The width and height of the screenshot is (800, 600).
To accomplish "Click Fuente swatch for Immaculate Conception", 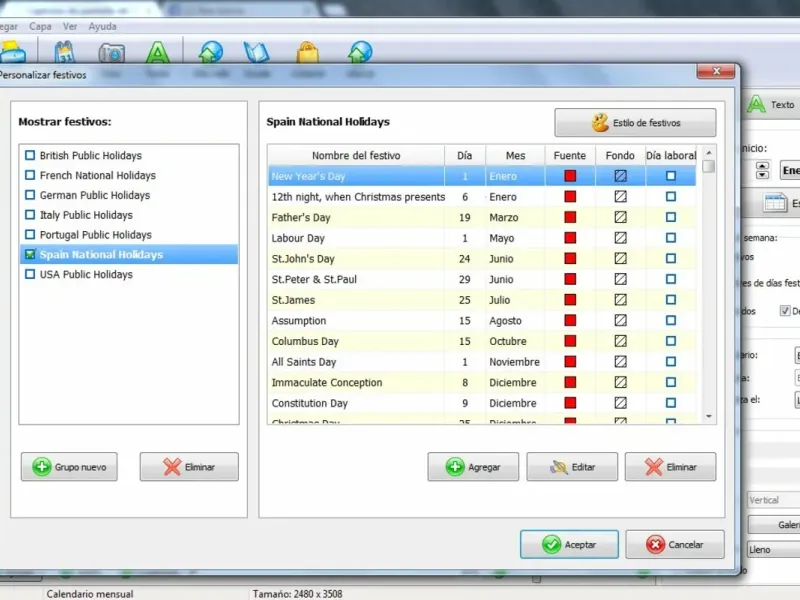I will [570, 382].
